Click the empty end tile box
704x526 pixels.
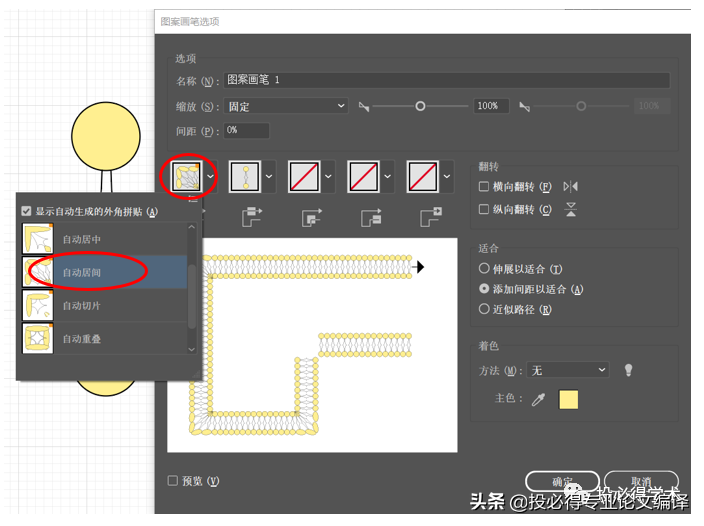click(x=423, y=177)
